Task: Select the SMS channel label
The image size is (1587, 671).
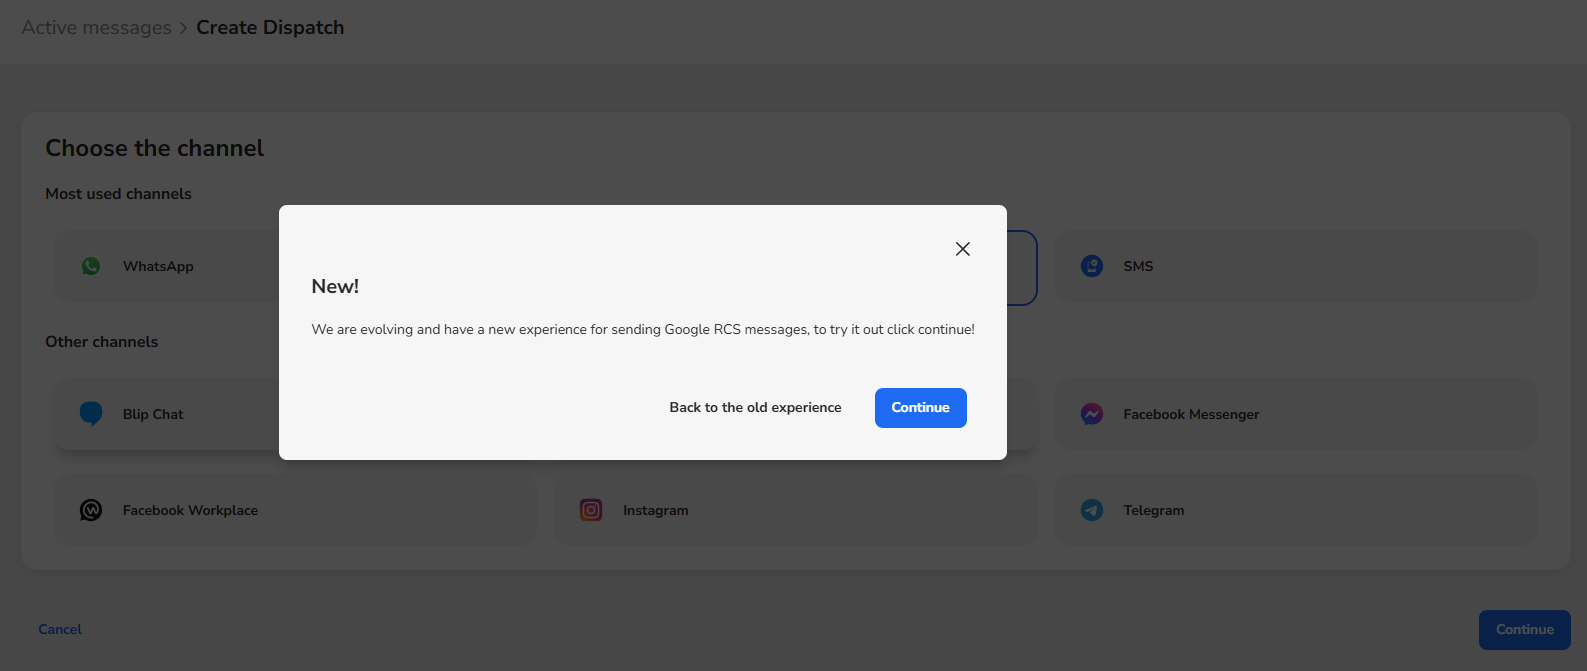Action: [1138, 266]
